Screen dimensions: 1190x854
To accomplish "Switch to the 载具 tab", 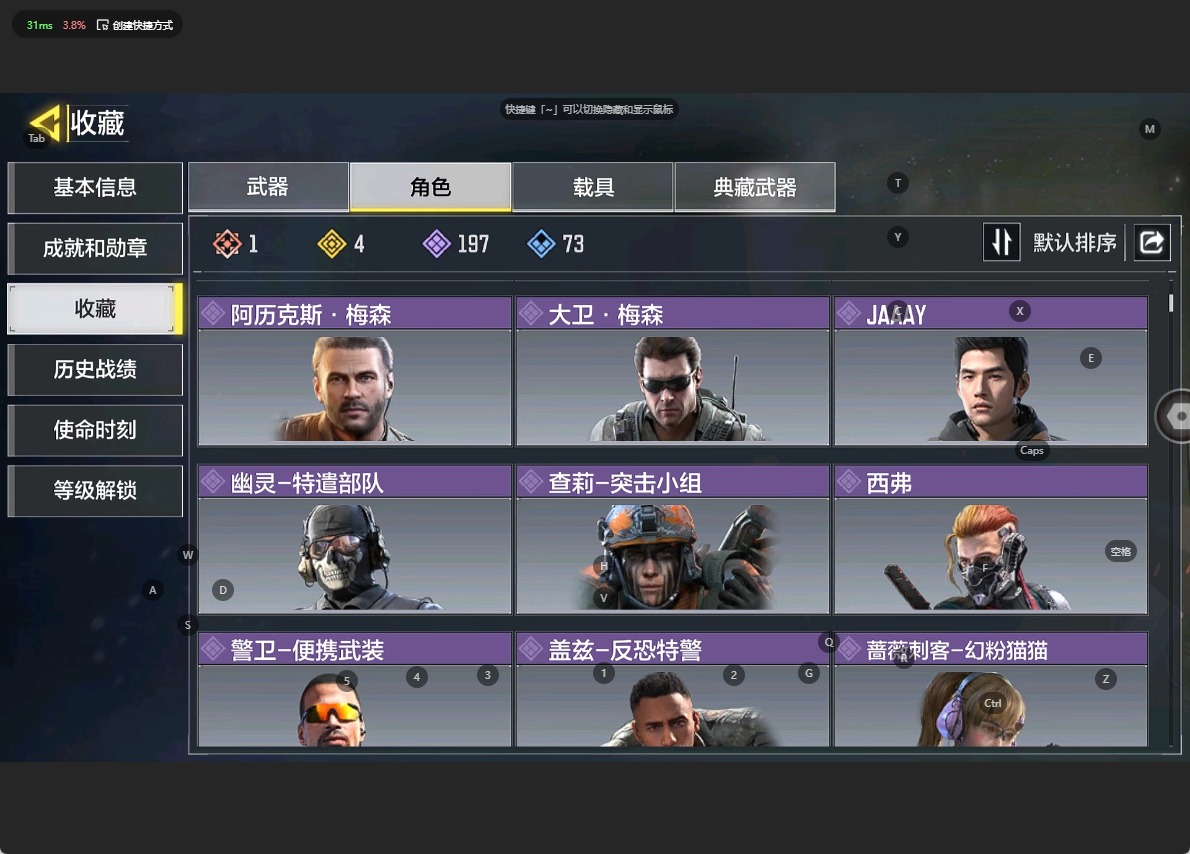I will 593,187.
